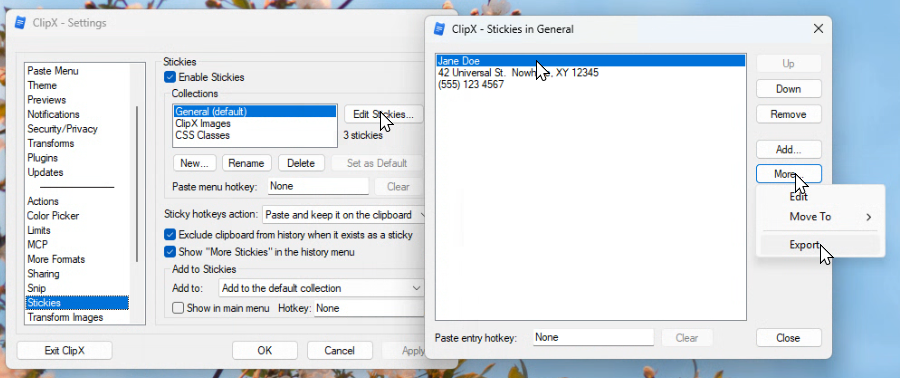
Task: Click Edit Stickies... button
Action: pos(383,114)
